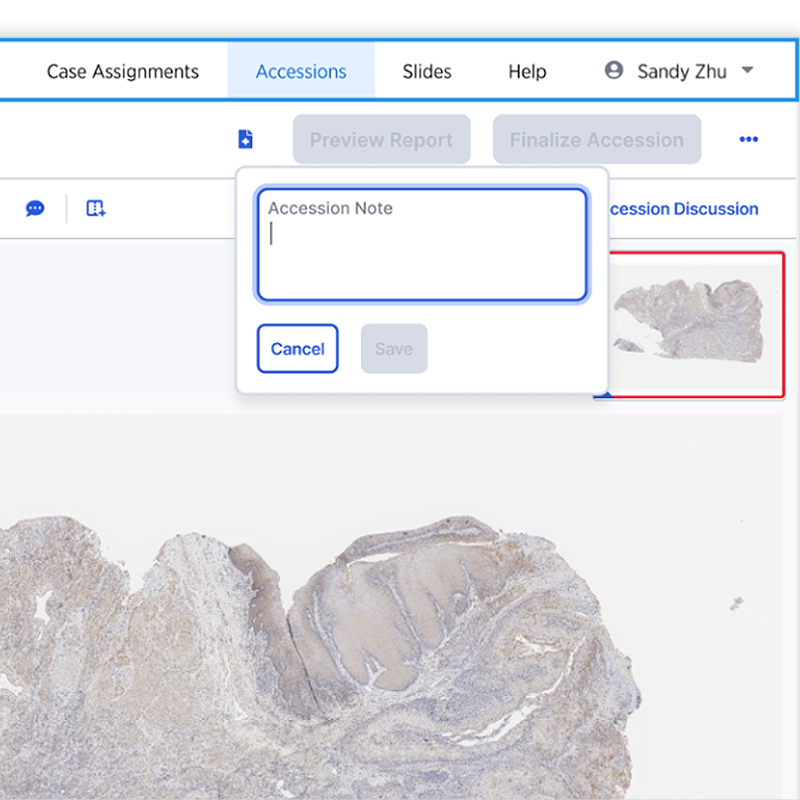The image size is (800, 800).
Task: Open the Case Assignments tab
Action: point(122,71)
